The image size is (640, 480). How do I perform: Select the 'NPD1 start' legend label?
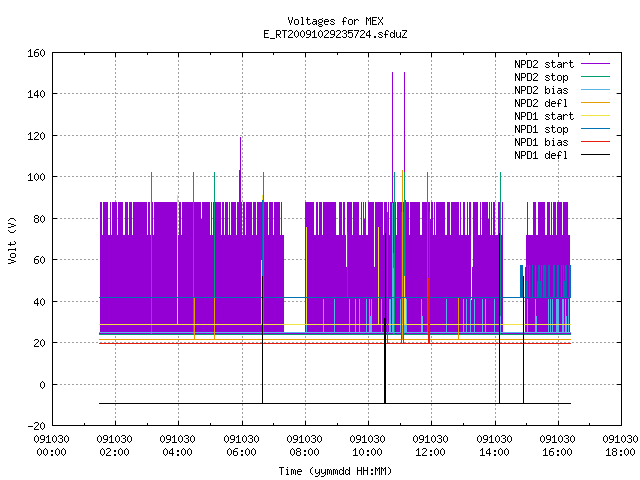(544, 116)
